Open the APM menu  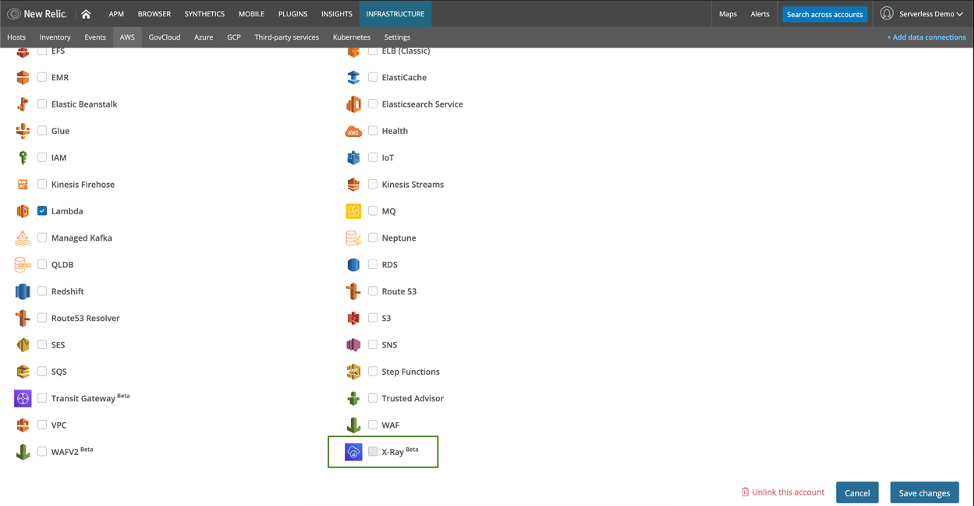click(x=116, y=14)
